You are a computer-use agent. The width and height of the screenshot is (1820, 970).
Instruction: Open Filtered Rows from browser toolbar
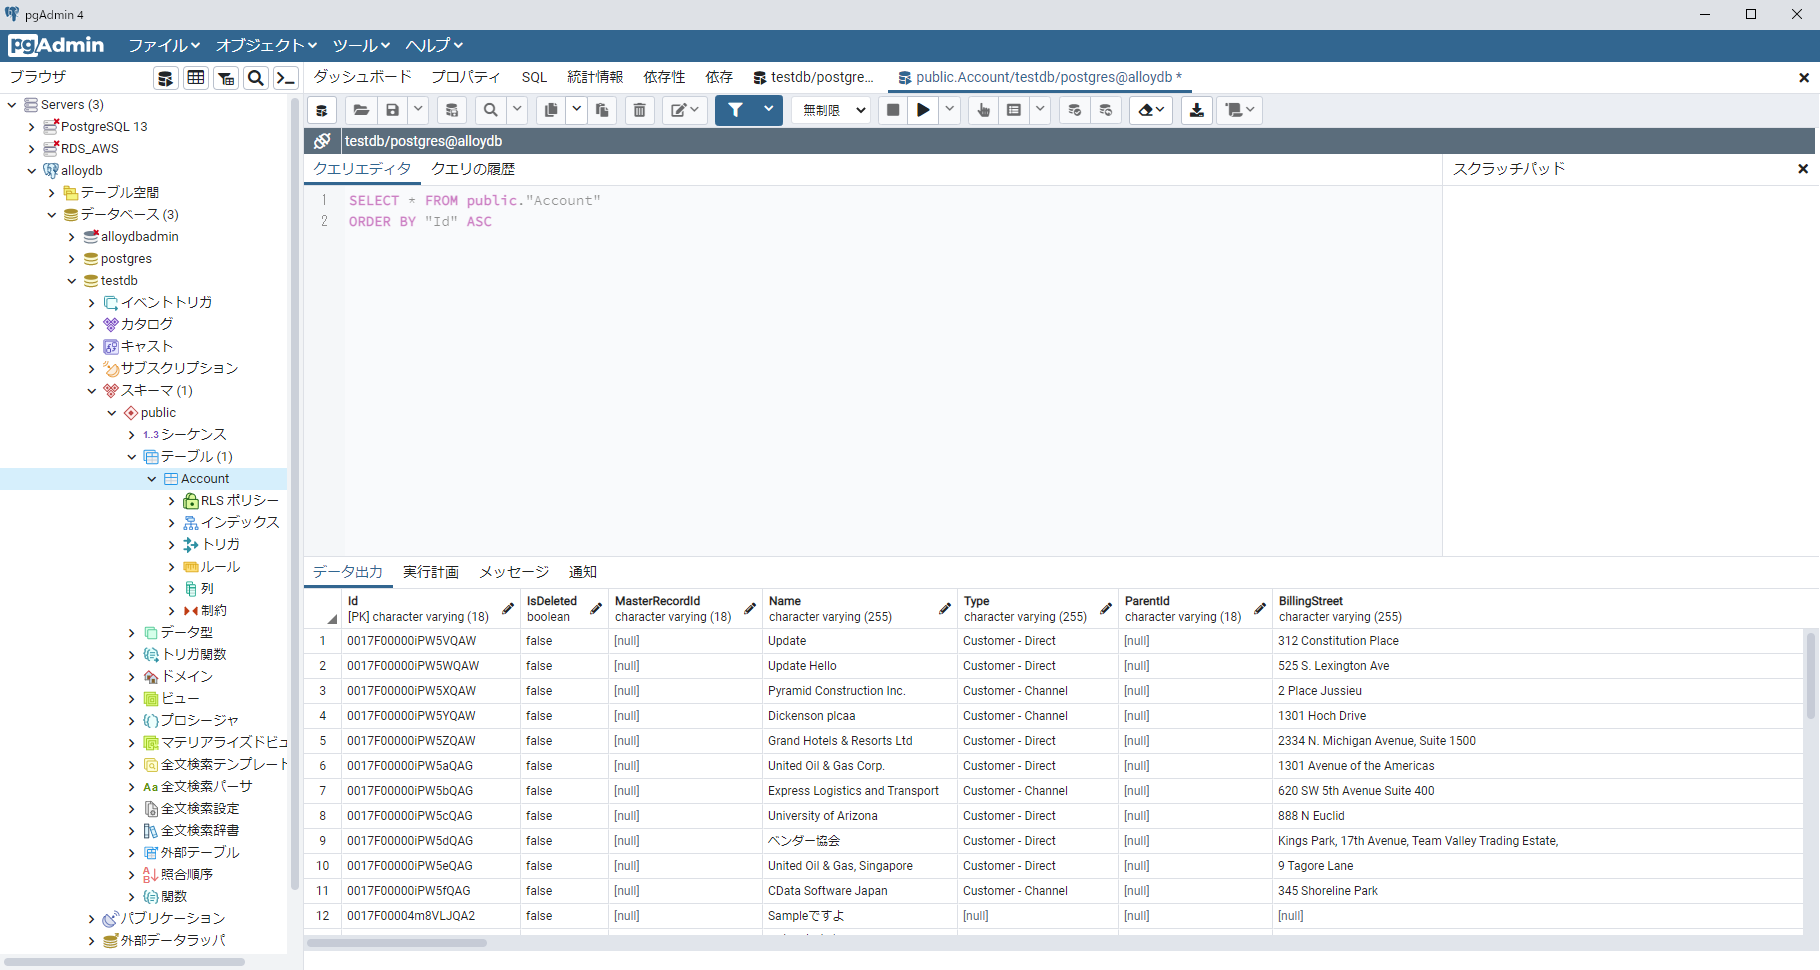tap(226, 78)
